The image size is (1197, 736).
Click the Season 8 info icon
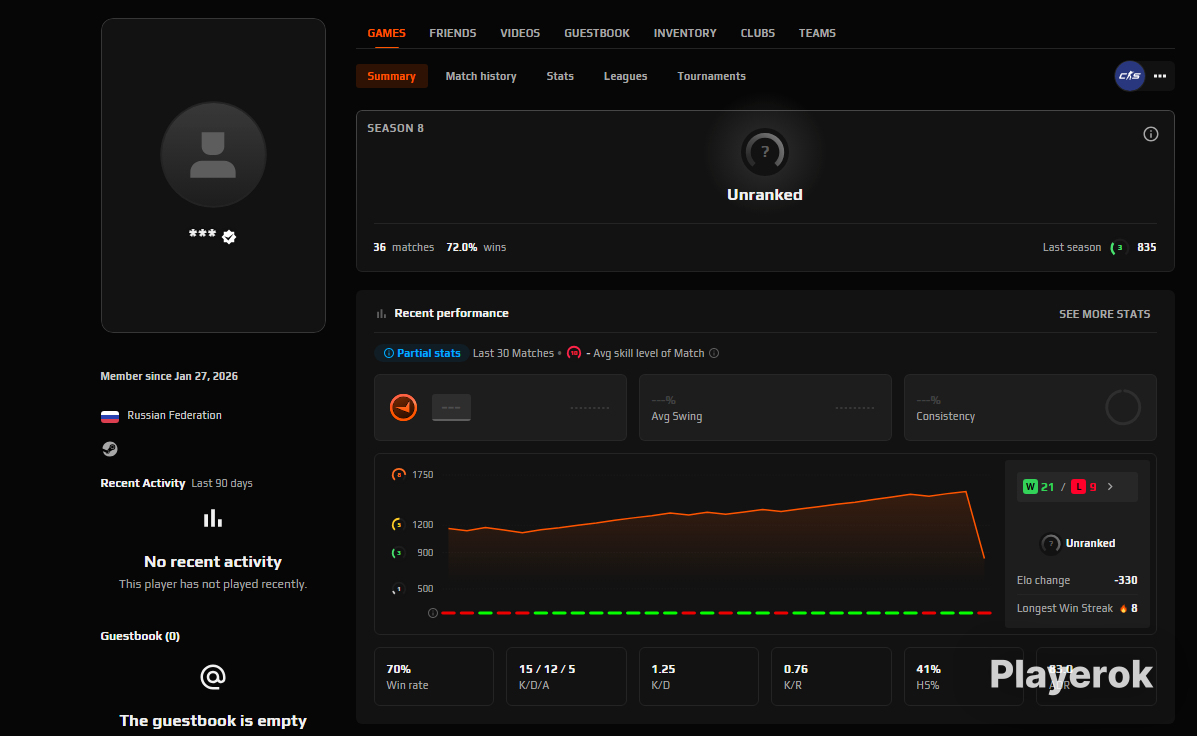click(x=1150, y=134)
